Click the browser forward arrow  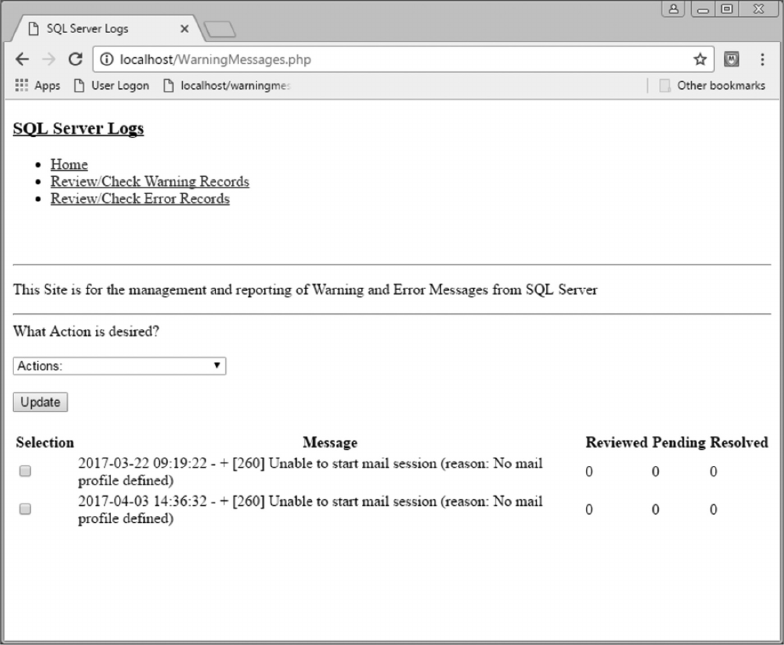pos(48,60)
